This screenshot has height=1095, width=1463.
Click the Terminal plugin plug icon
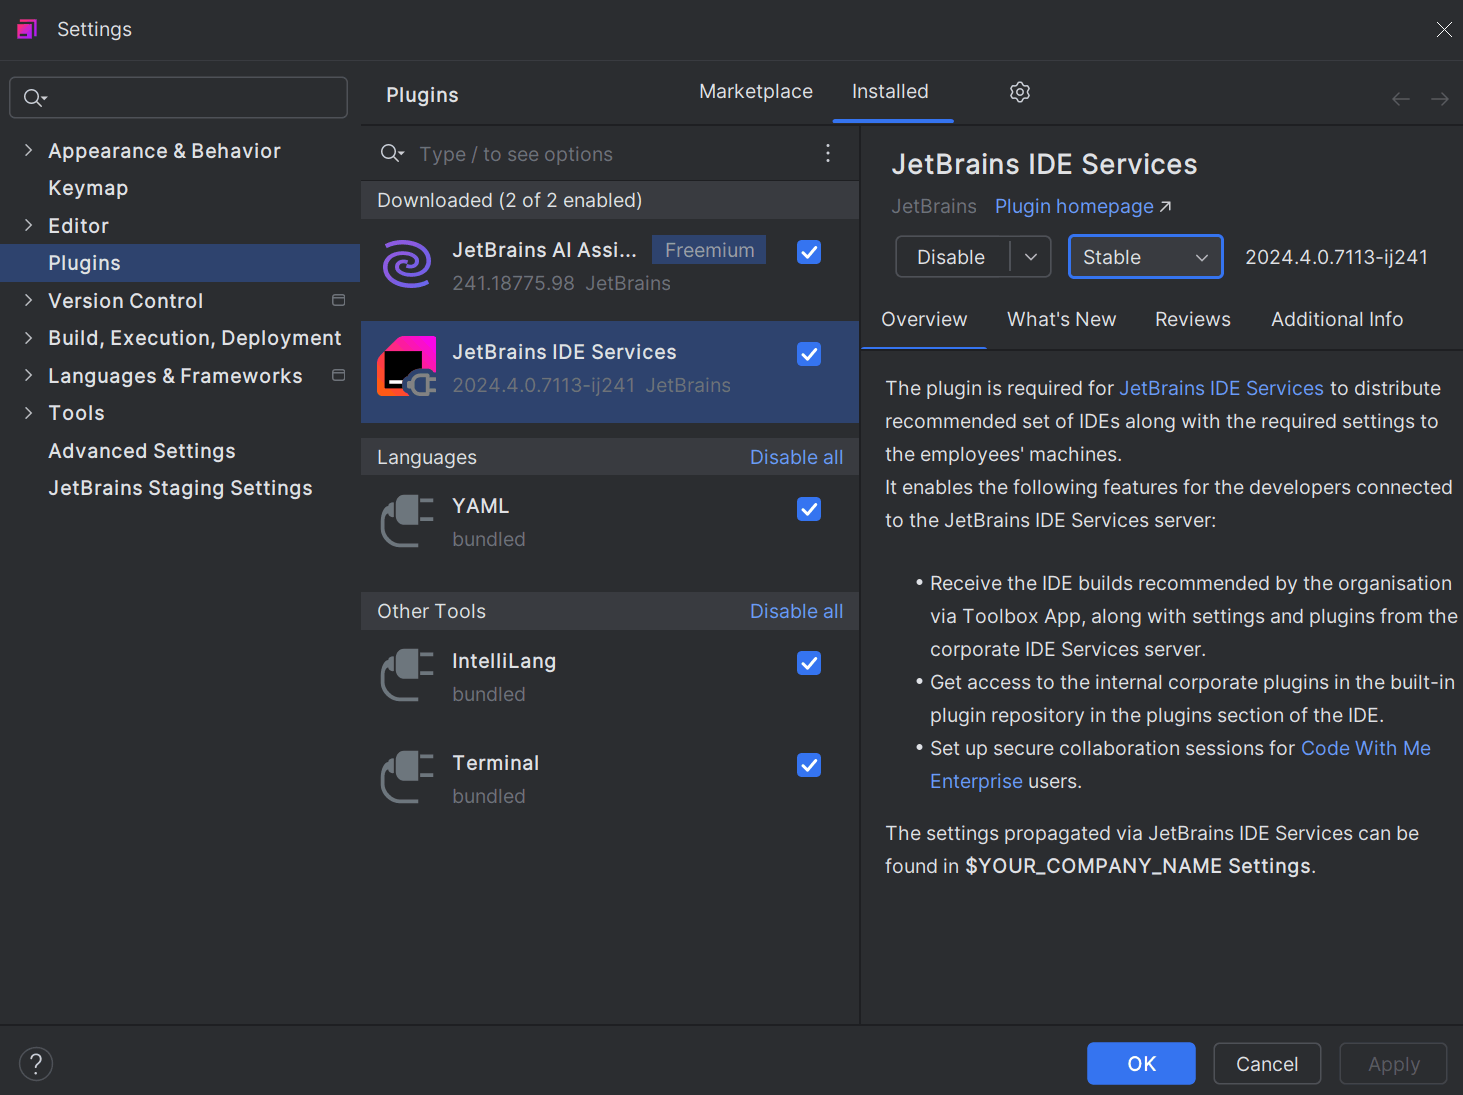pos(407,778)
